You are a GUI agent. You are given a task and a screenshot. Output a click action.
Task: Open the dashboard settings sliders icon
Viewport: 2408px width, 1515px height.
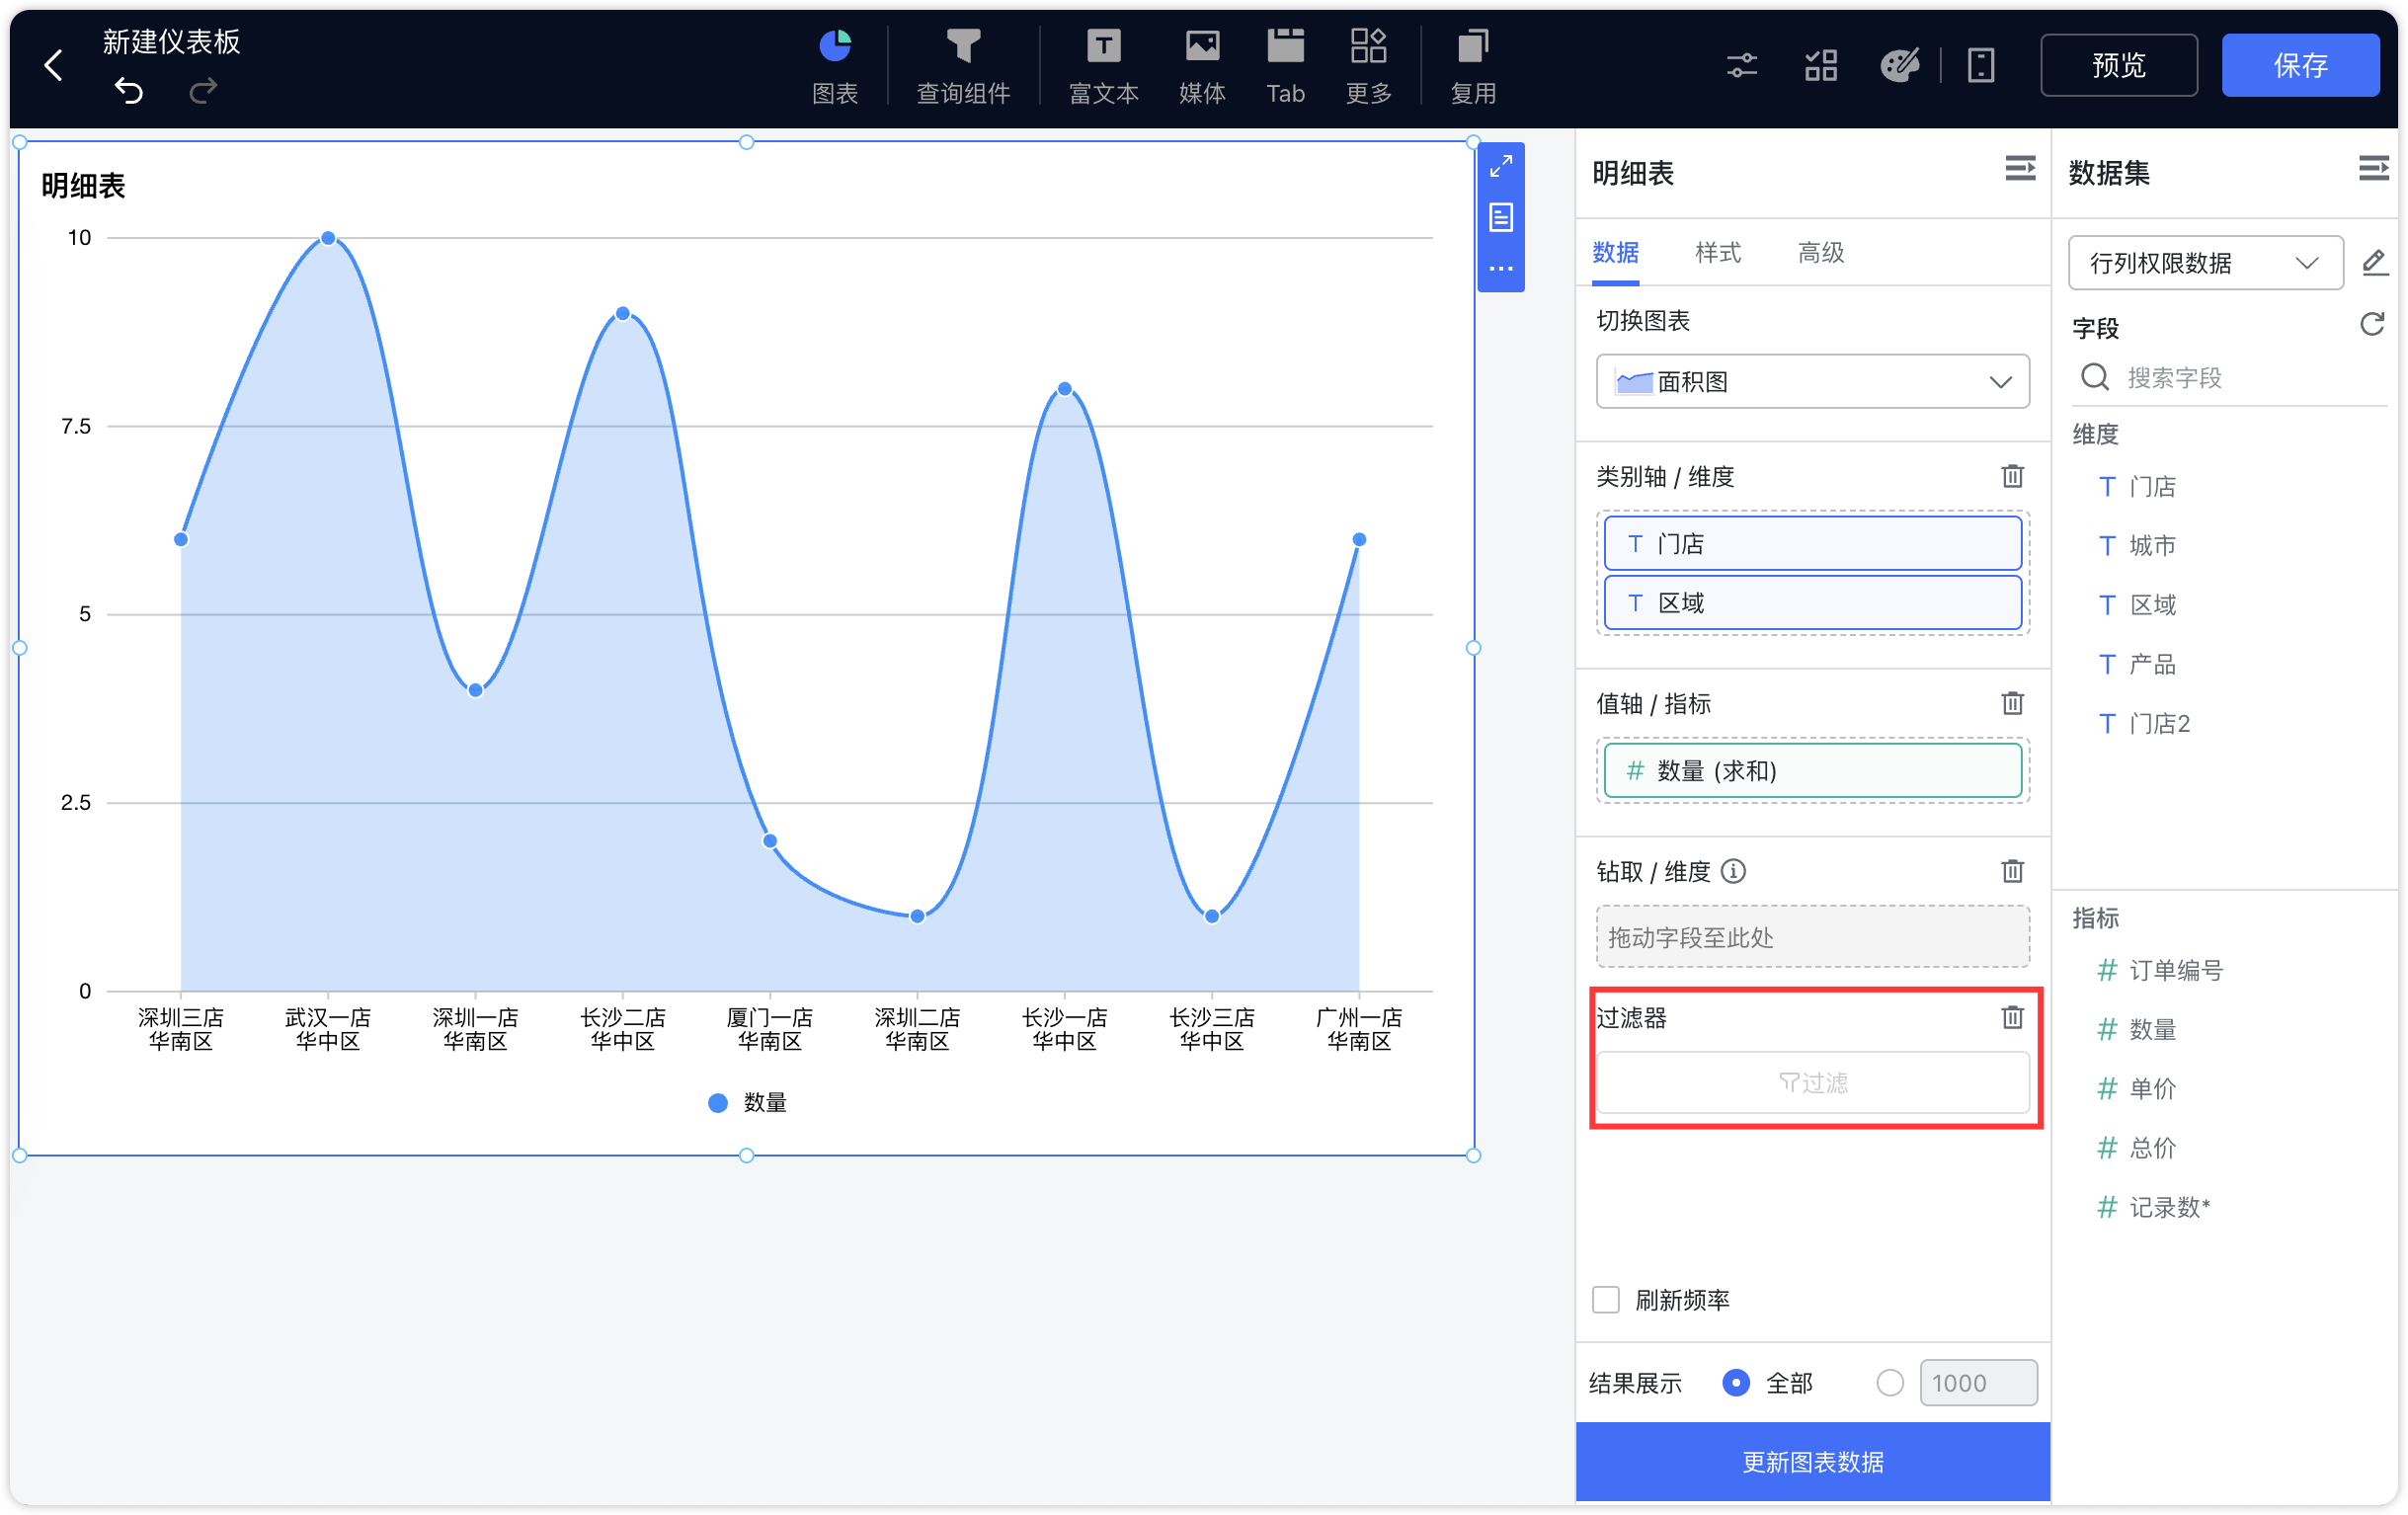tap(1742, 66)
